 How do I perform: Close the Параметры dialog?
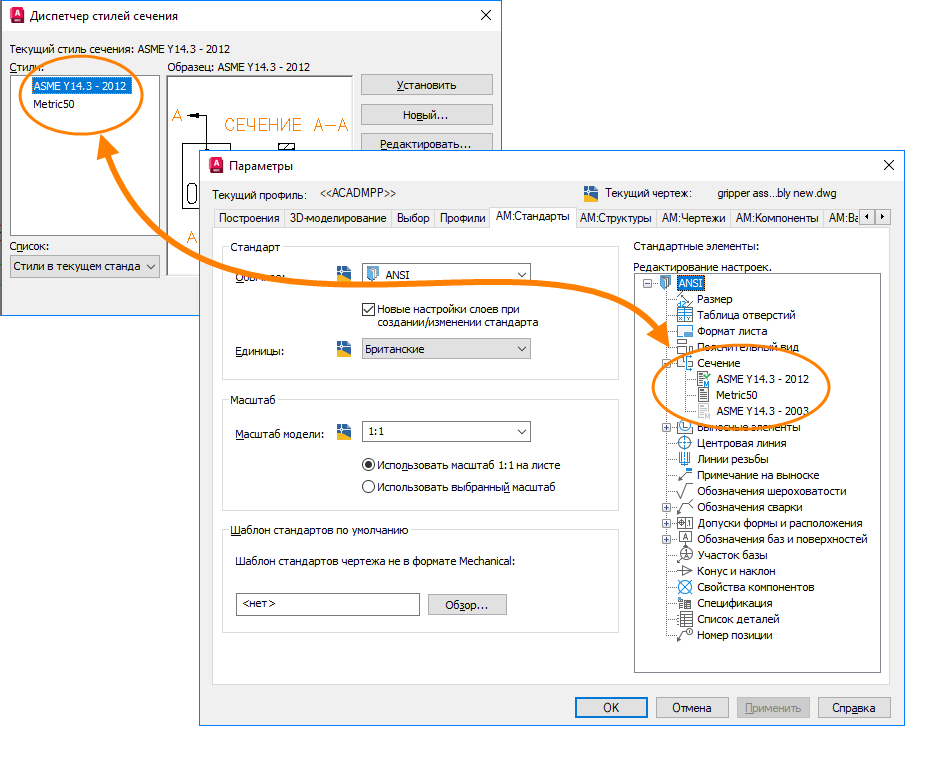[x=889, y=166]
